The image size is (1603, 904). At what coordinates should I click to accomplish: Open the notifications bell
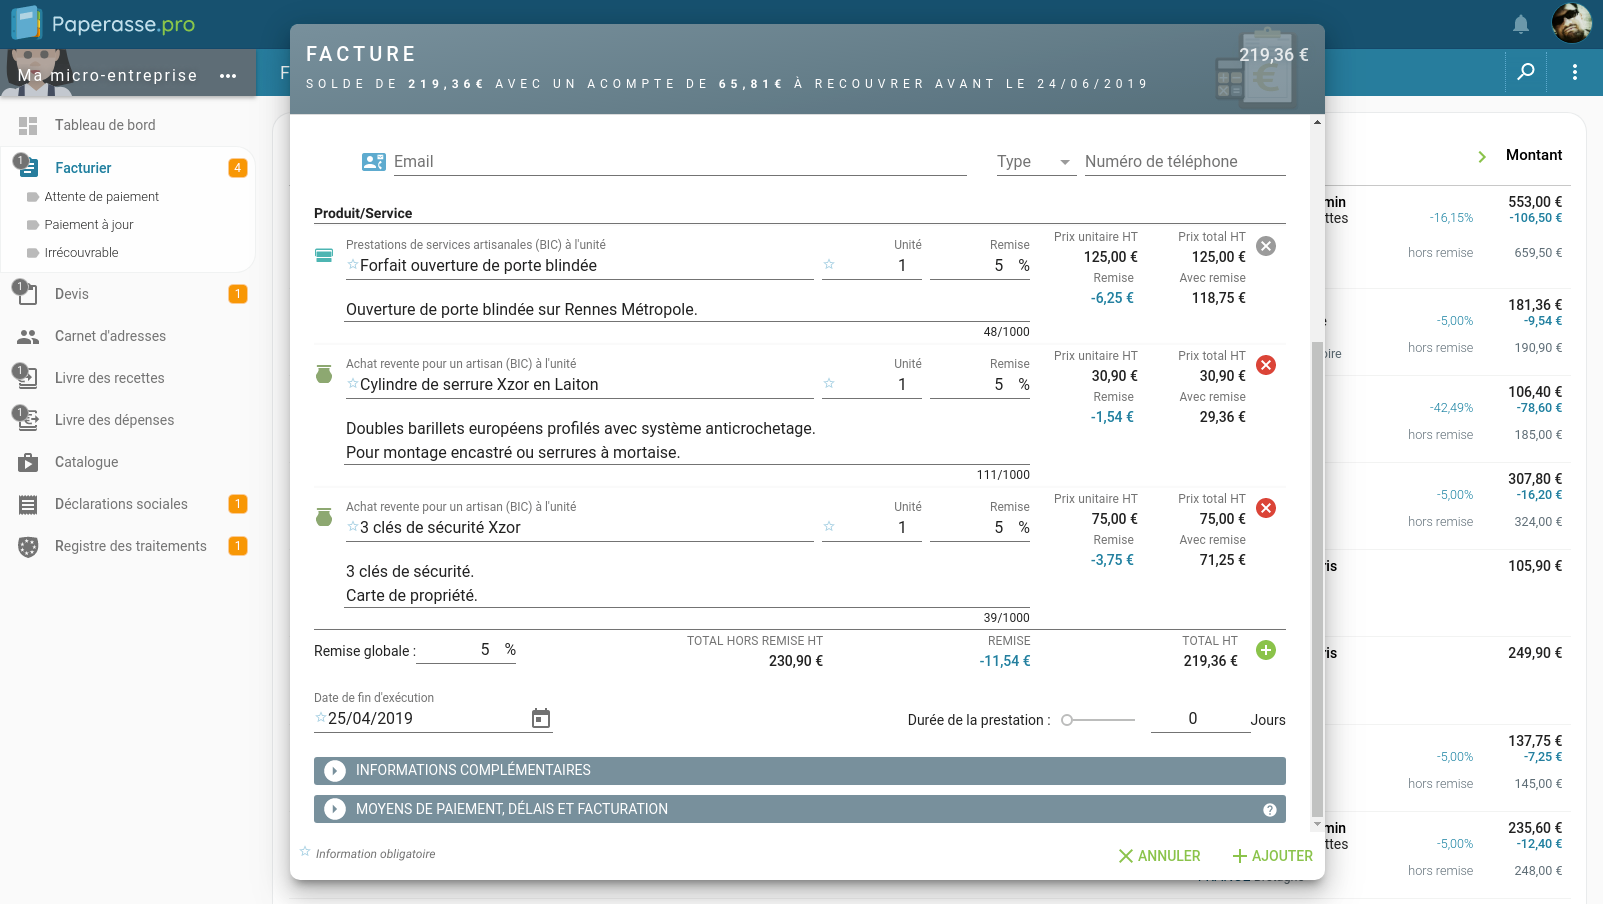coord(1520,23)
